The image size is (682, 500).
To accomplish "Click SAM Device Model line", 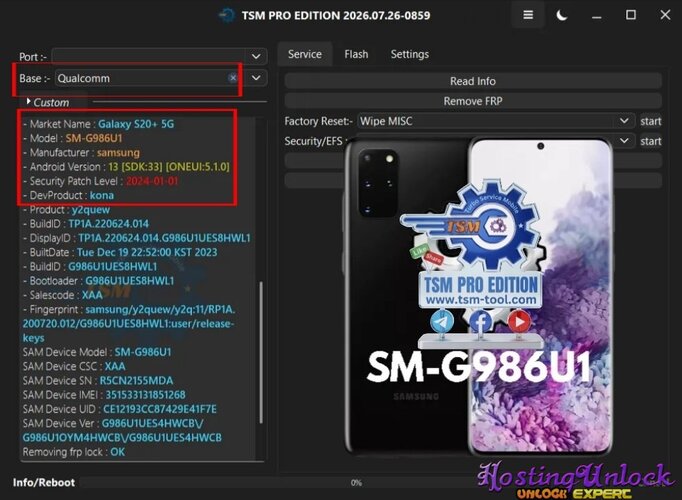I will (x=97, y=352).
